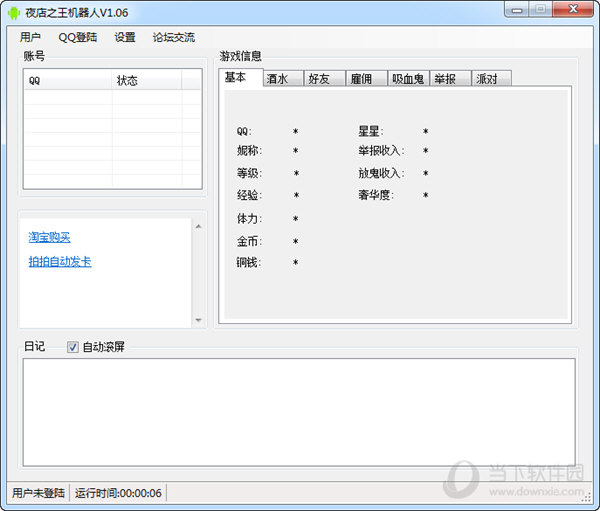Click the first empty row in account list
Viewport: 600px width, 511px height.
coord(112,97)
